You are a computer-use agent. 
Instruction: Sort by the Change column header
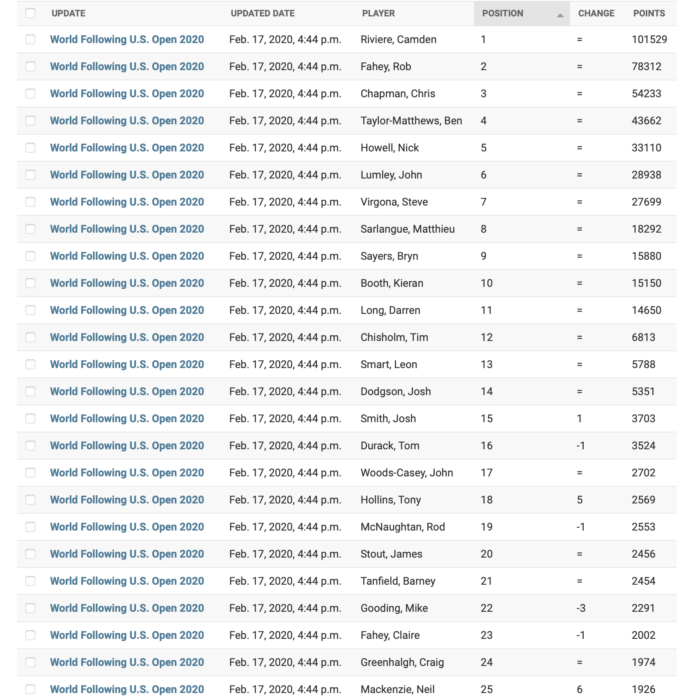point(596,14)
